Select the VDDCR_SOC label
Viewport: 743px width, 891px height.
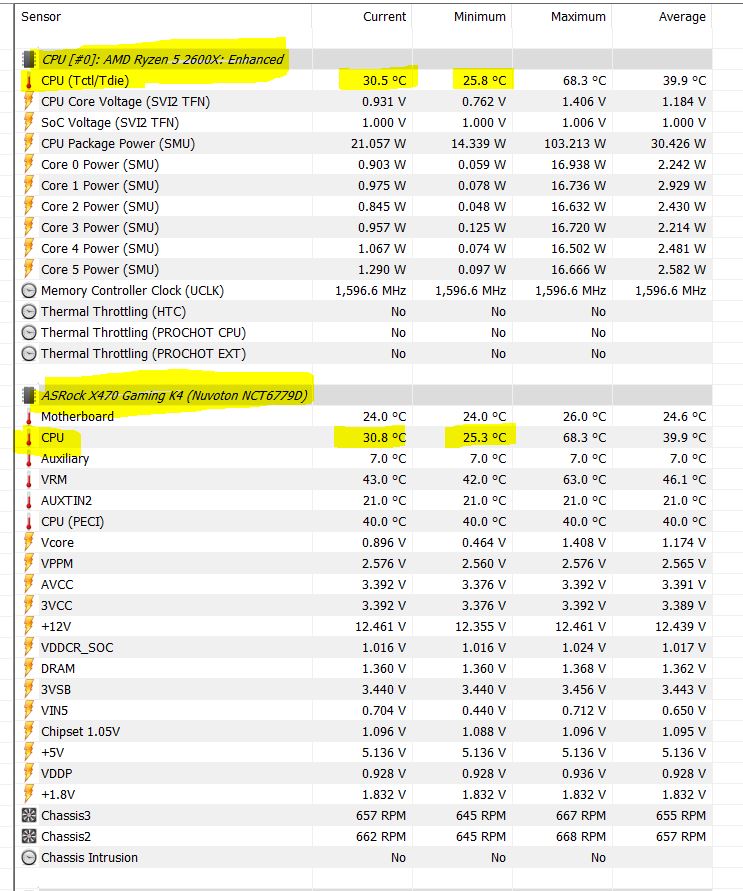(77, 648)
